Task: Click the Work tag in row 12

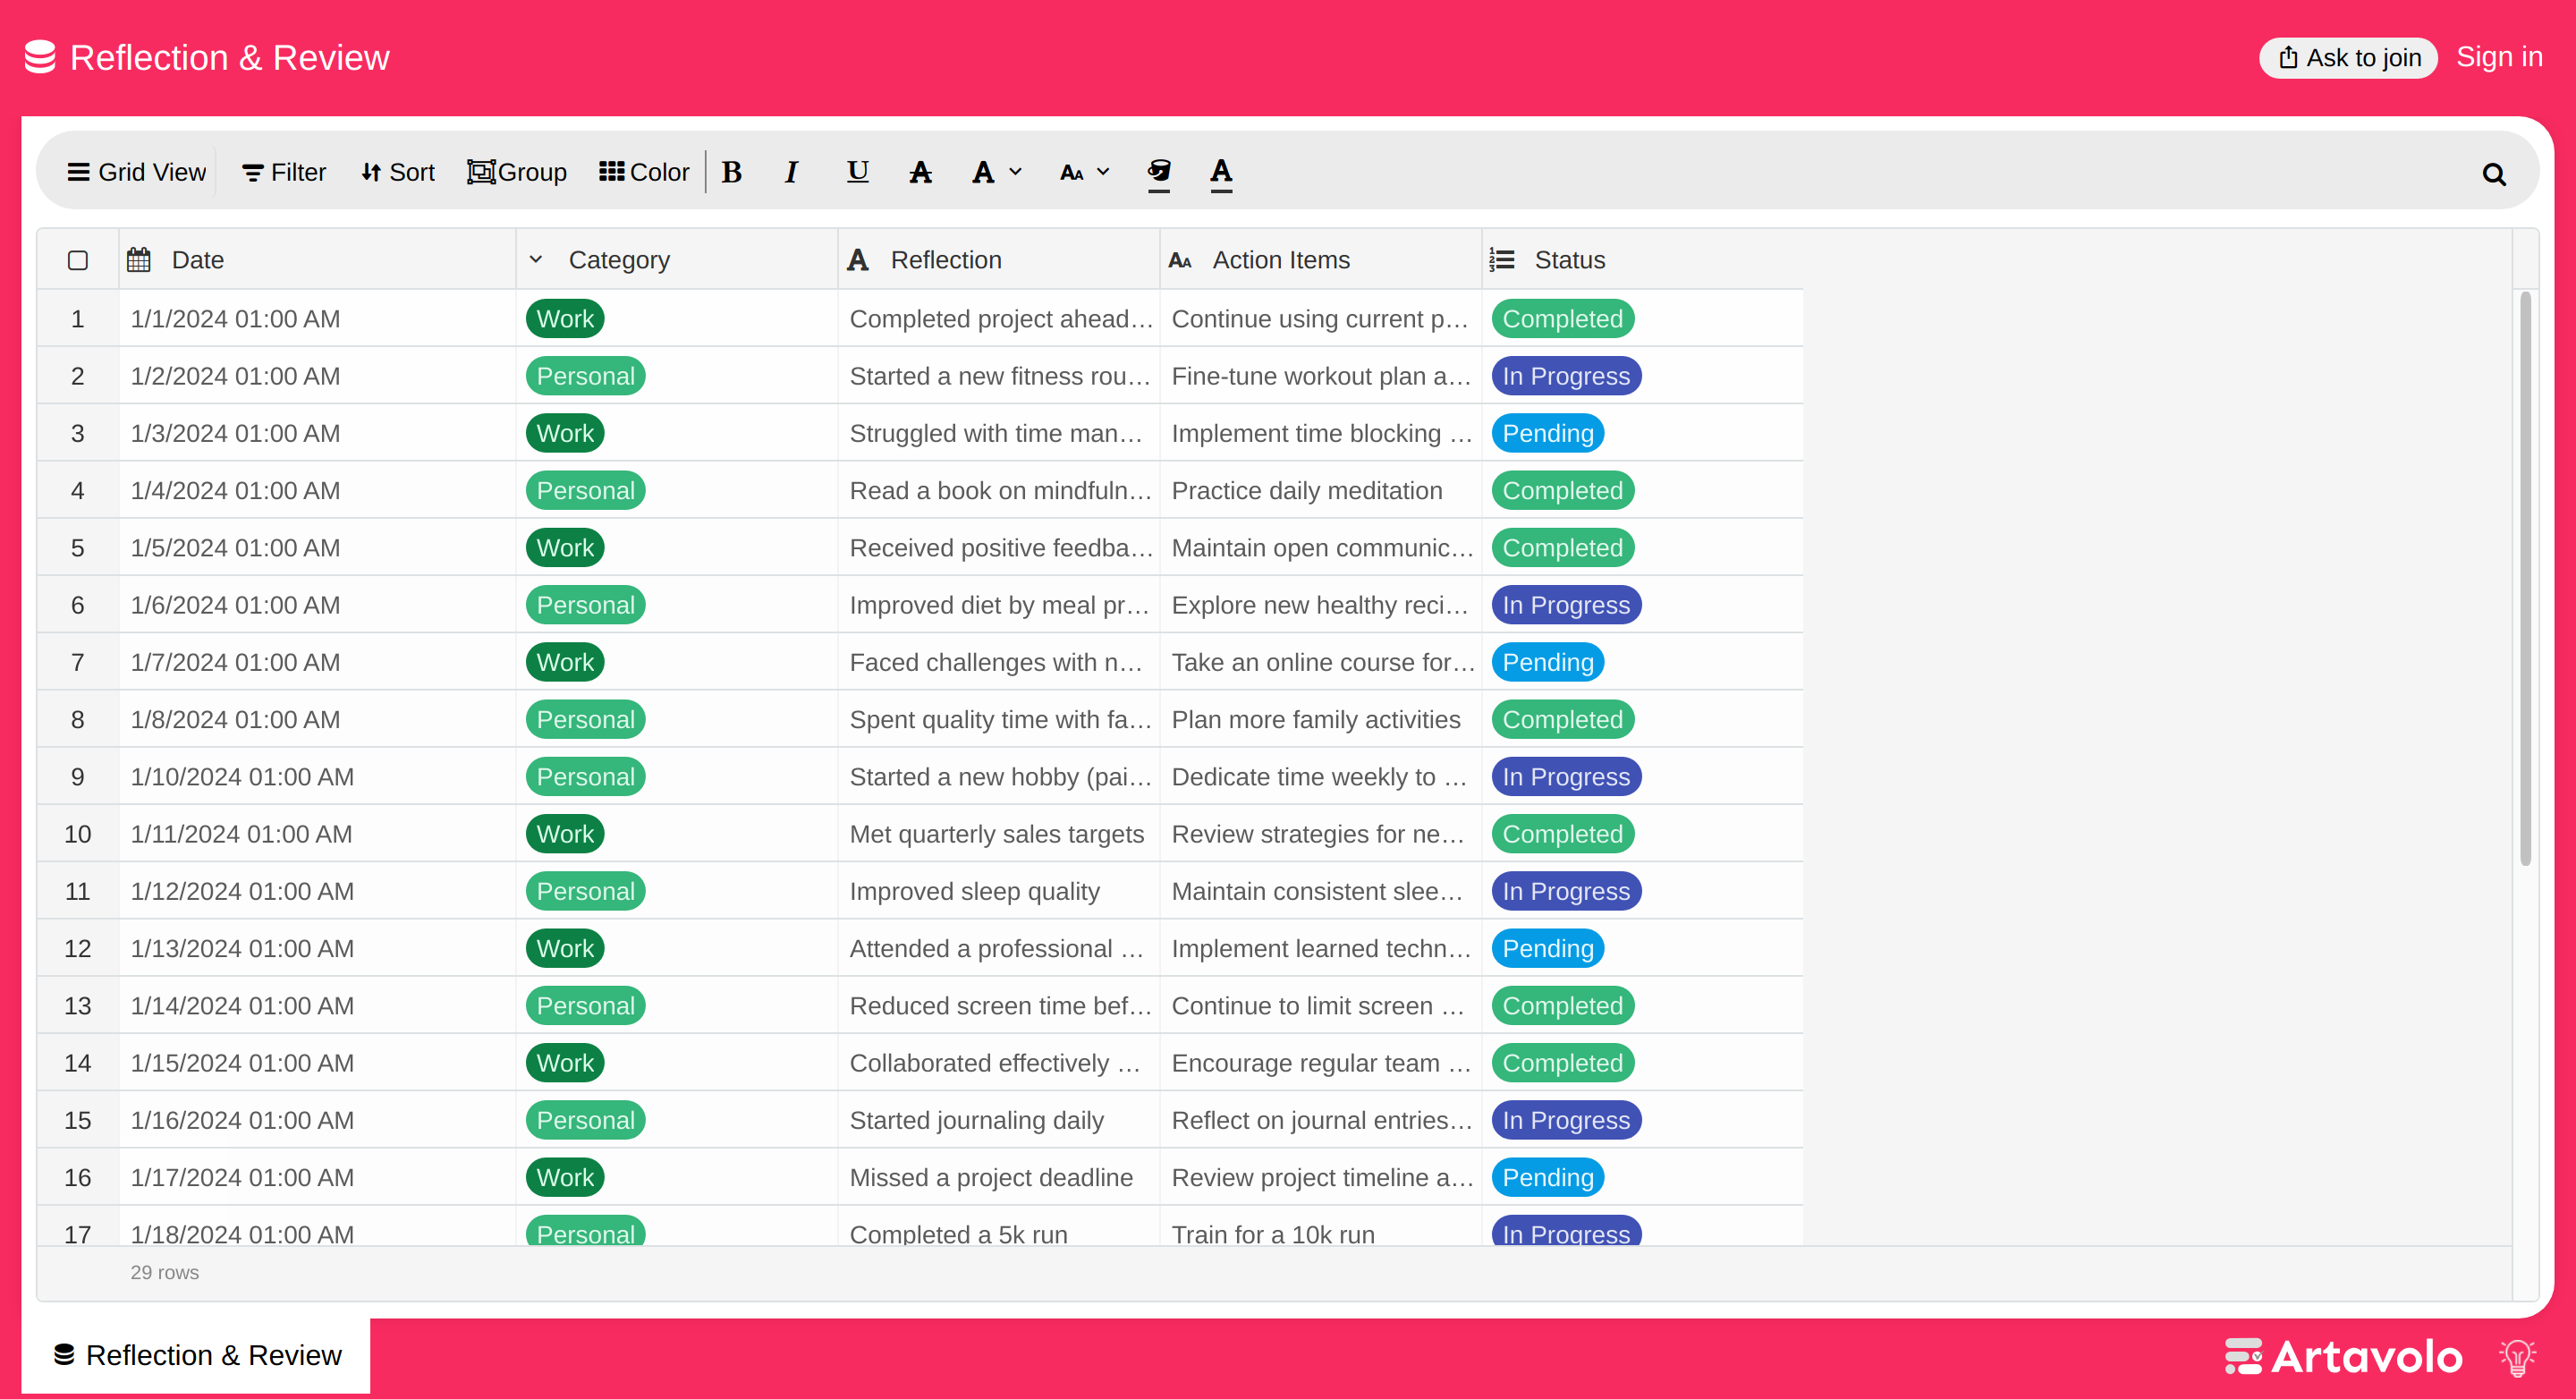Action: pos(565,948)
